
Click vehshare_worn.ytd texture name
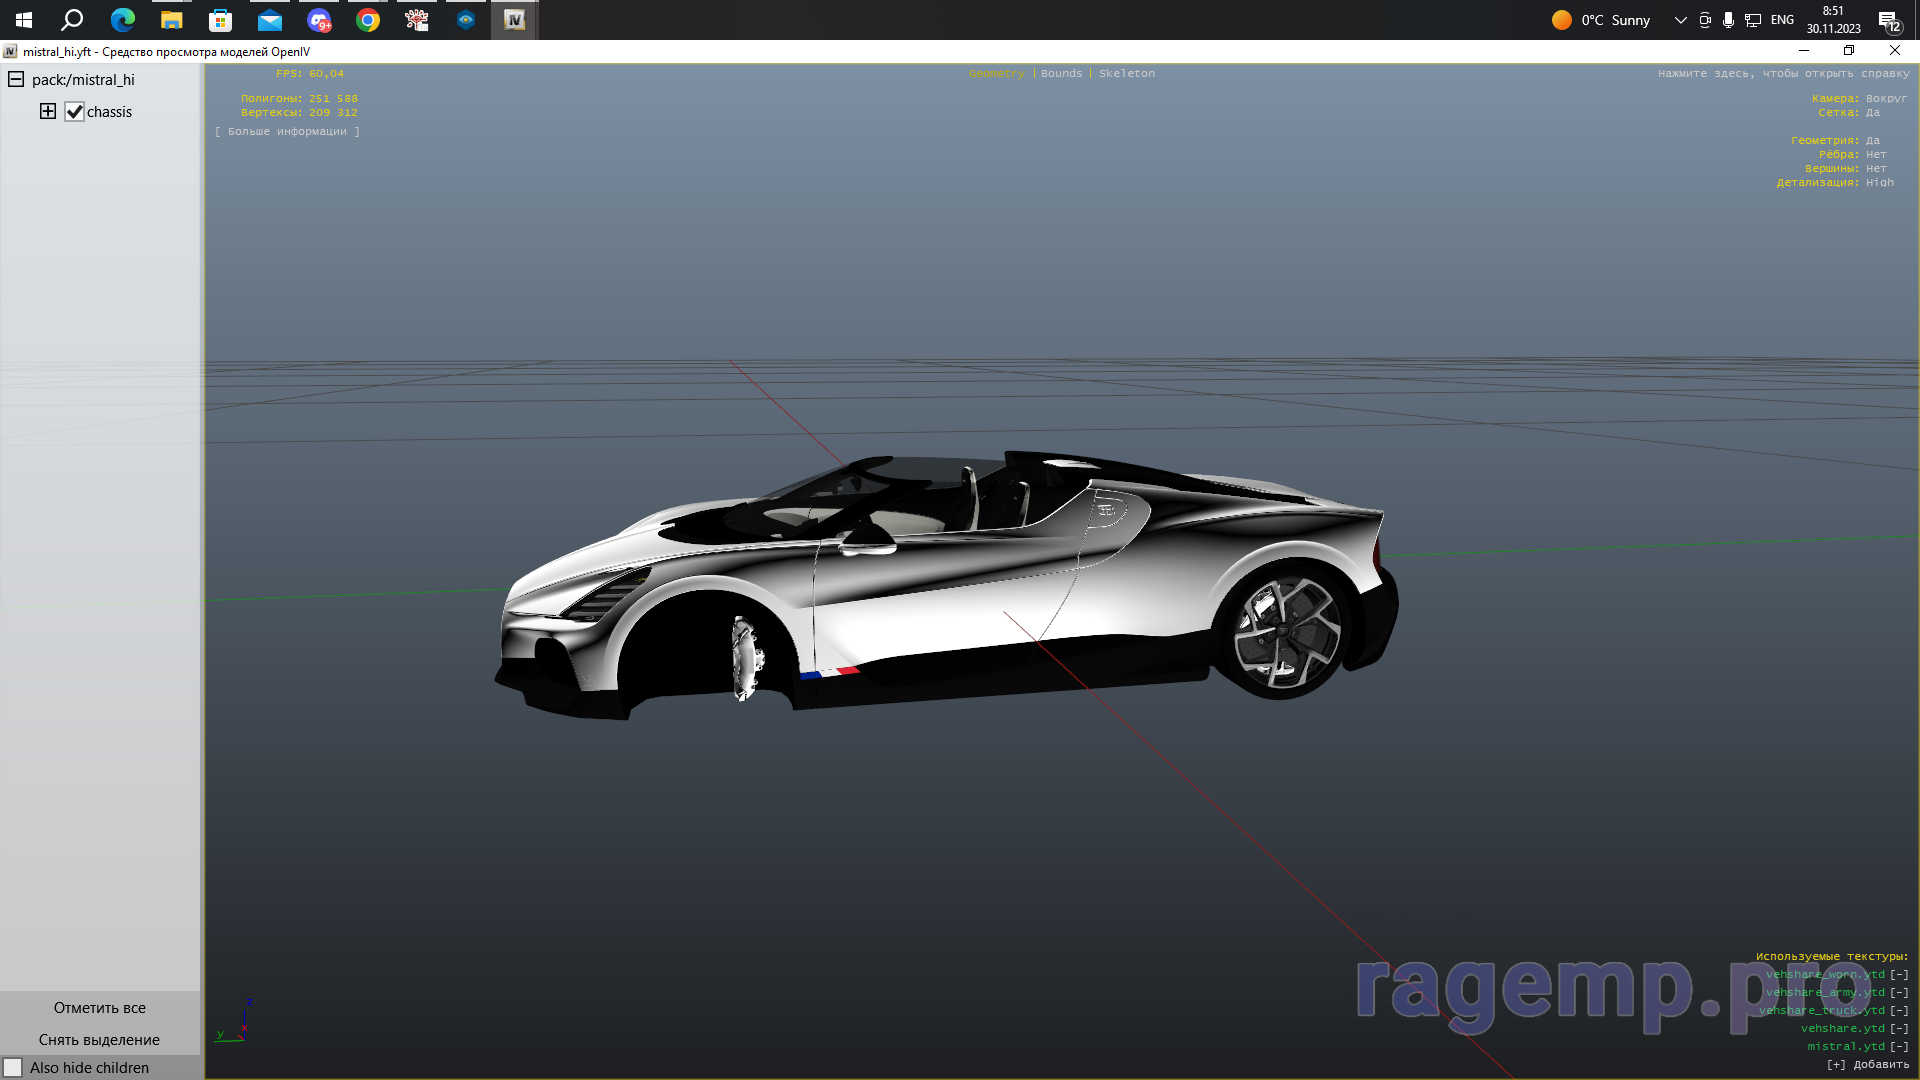coord(1825,975)
